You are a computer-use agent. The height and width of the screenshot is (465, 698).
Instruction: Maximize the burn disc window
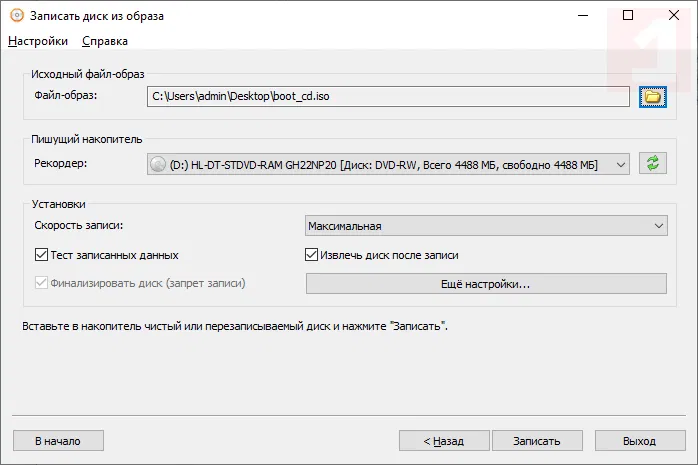point(627,16)
